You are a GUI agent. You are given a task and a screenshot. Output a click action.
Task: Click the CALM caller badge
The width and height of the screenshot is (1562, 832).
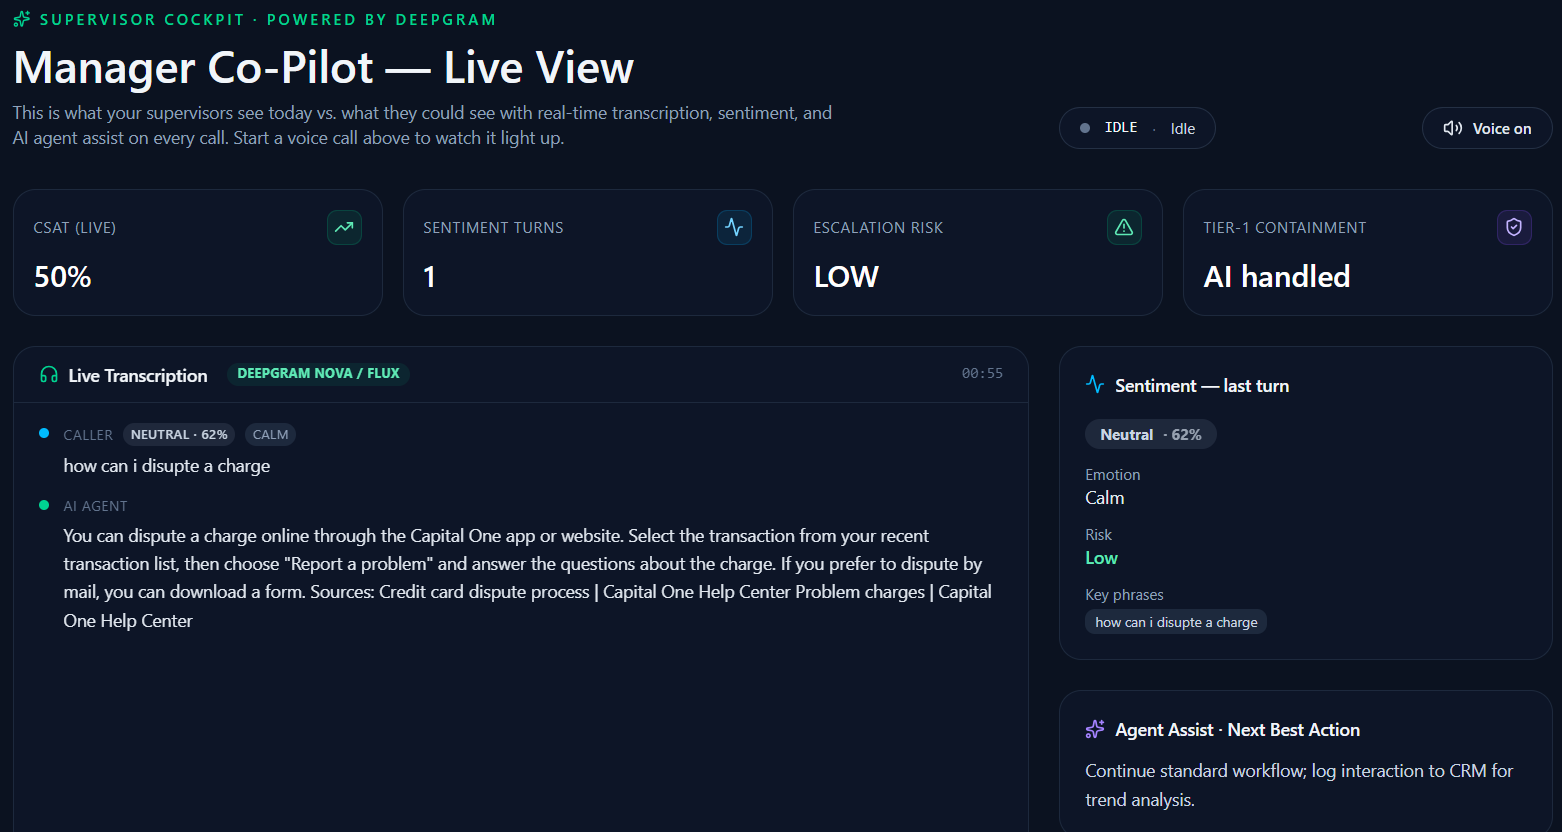270,435
